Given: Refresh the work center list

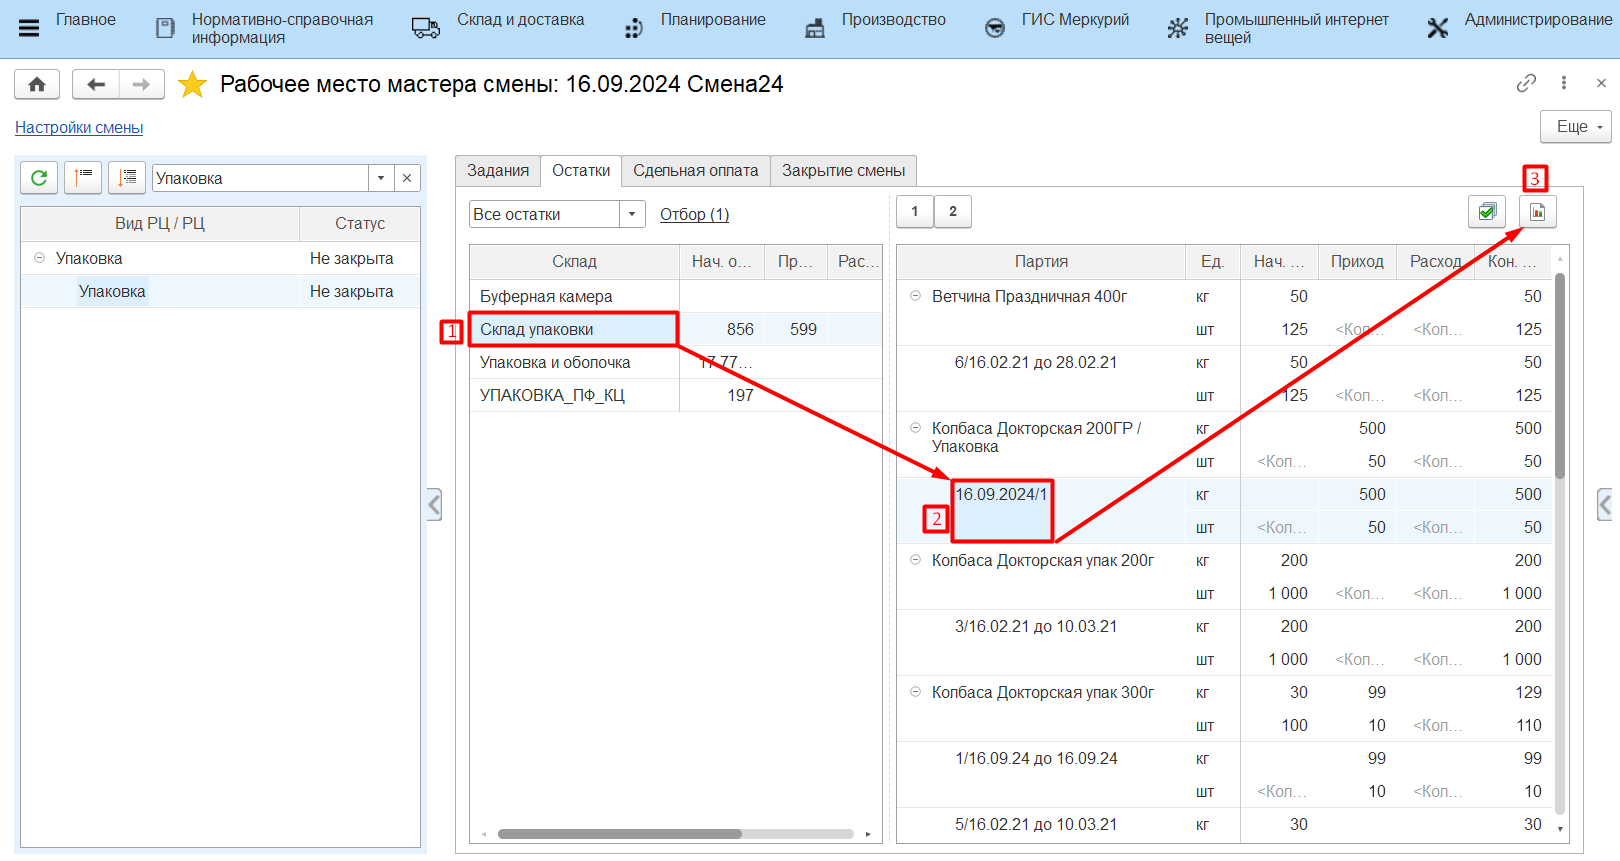Looking at the screenshot, I should click(39, 178).
